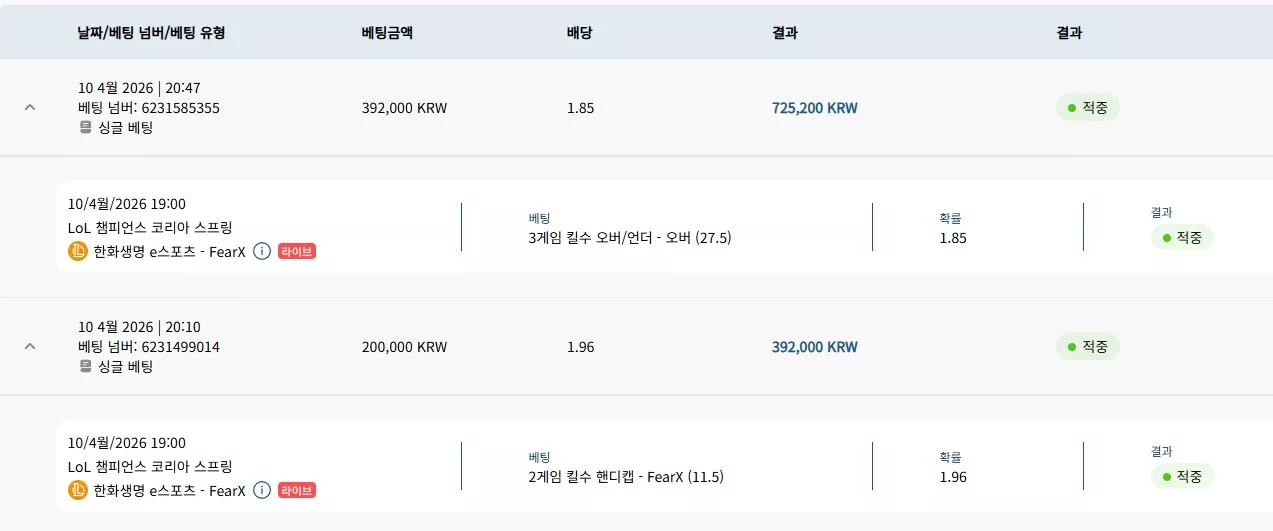The width and height of the screenshot is (1273, 531).
Task: Click the 적중 status badge for bet 6231585355
Action: [x=1088, y=107]
